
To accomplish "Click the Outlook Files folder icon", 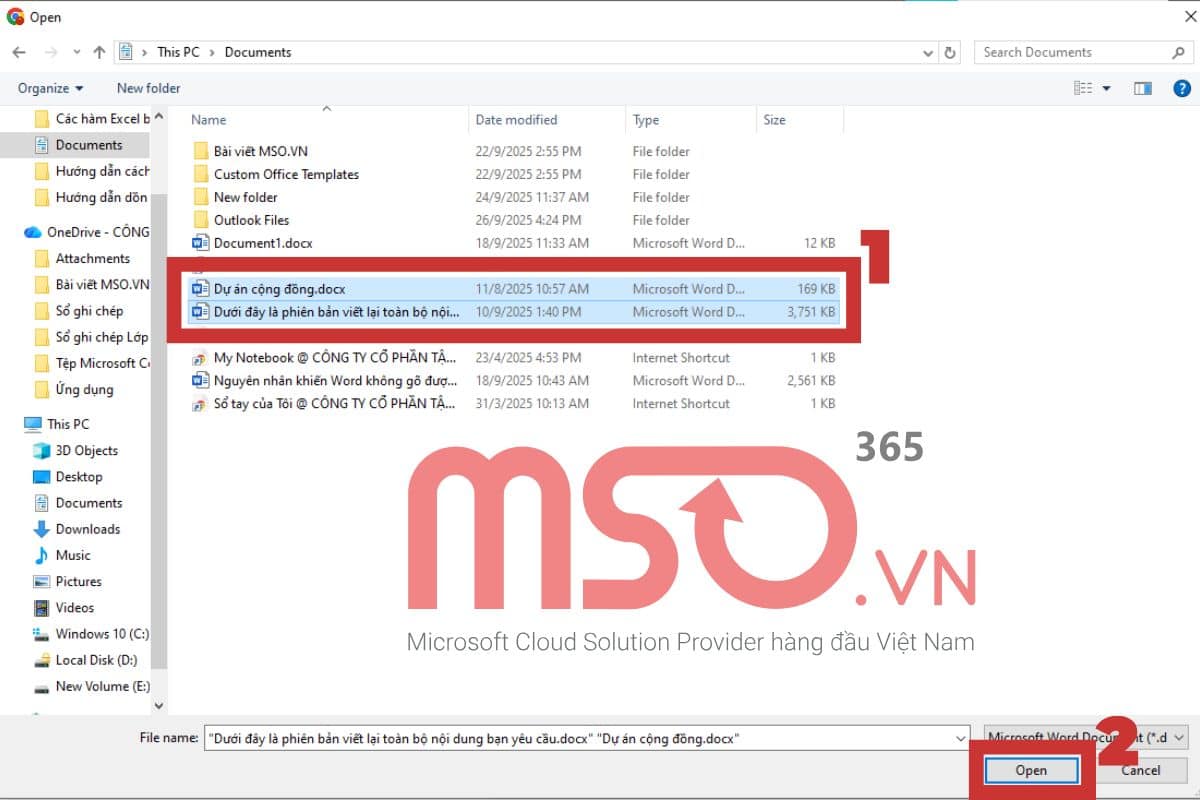I will (x=199, y=220).
